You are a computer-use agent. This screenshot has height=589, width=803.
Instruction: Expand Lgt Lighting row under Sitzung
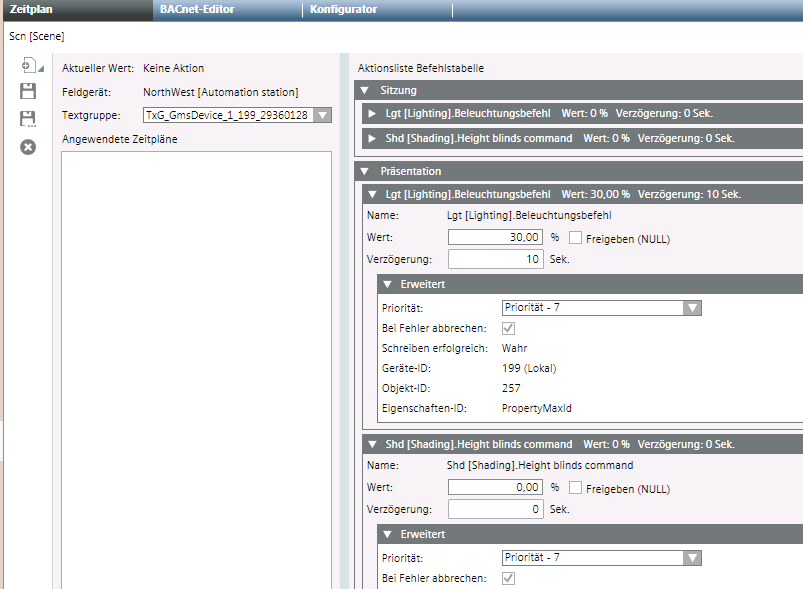tap(373, 113)
